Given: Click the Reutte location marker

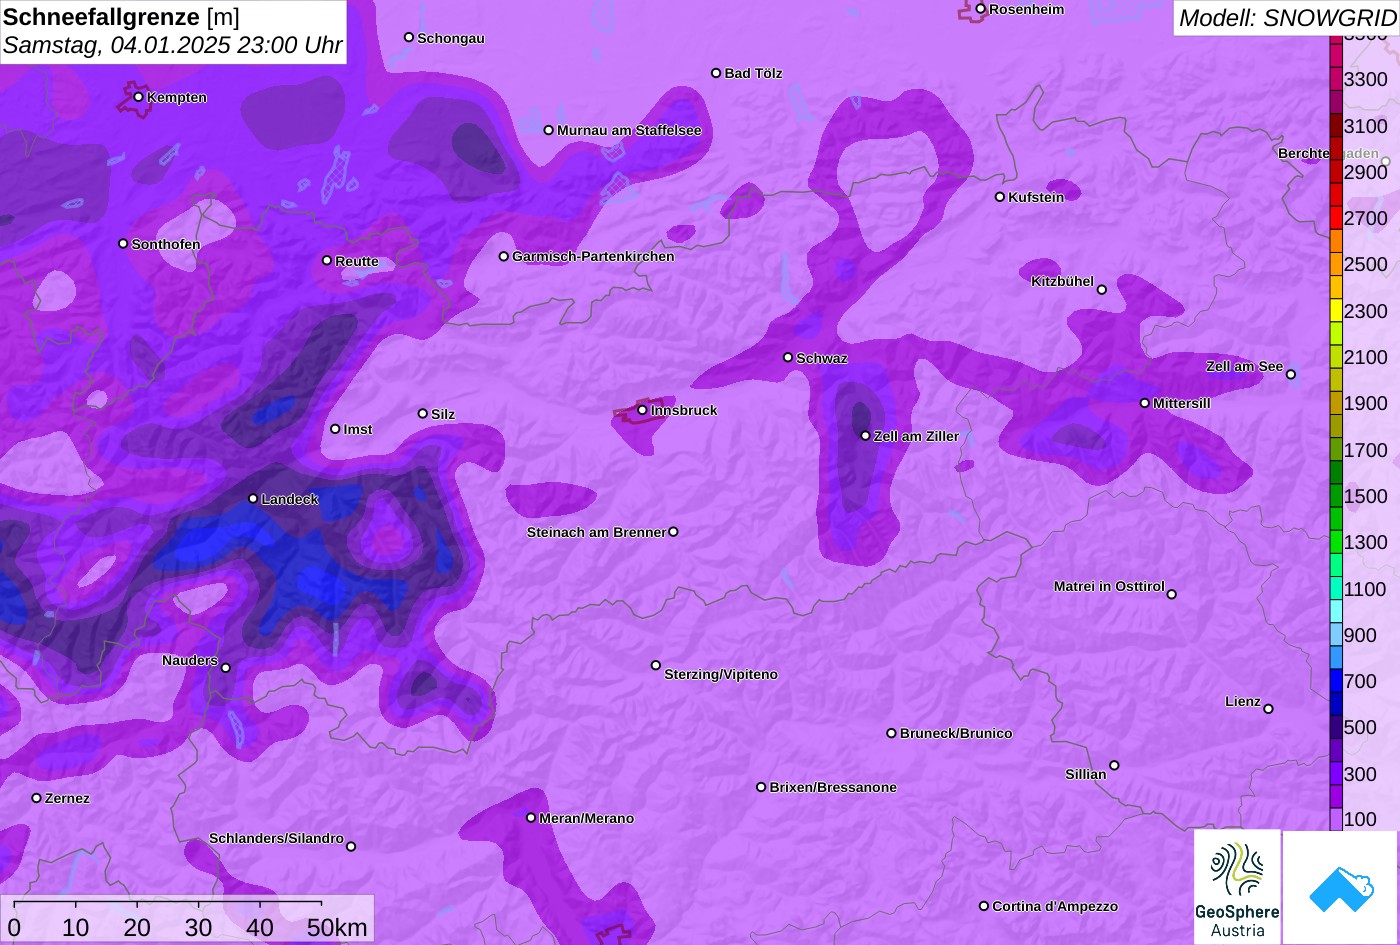Looking at the screenshot, I should (x=327, y=261).
